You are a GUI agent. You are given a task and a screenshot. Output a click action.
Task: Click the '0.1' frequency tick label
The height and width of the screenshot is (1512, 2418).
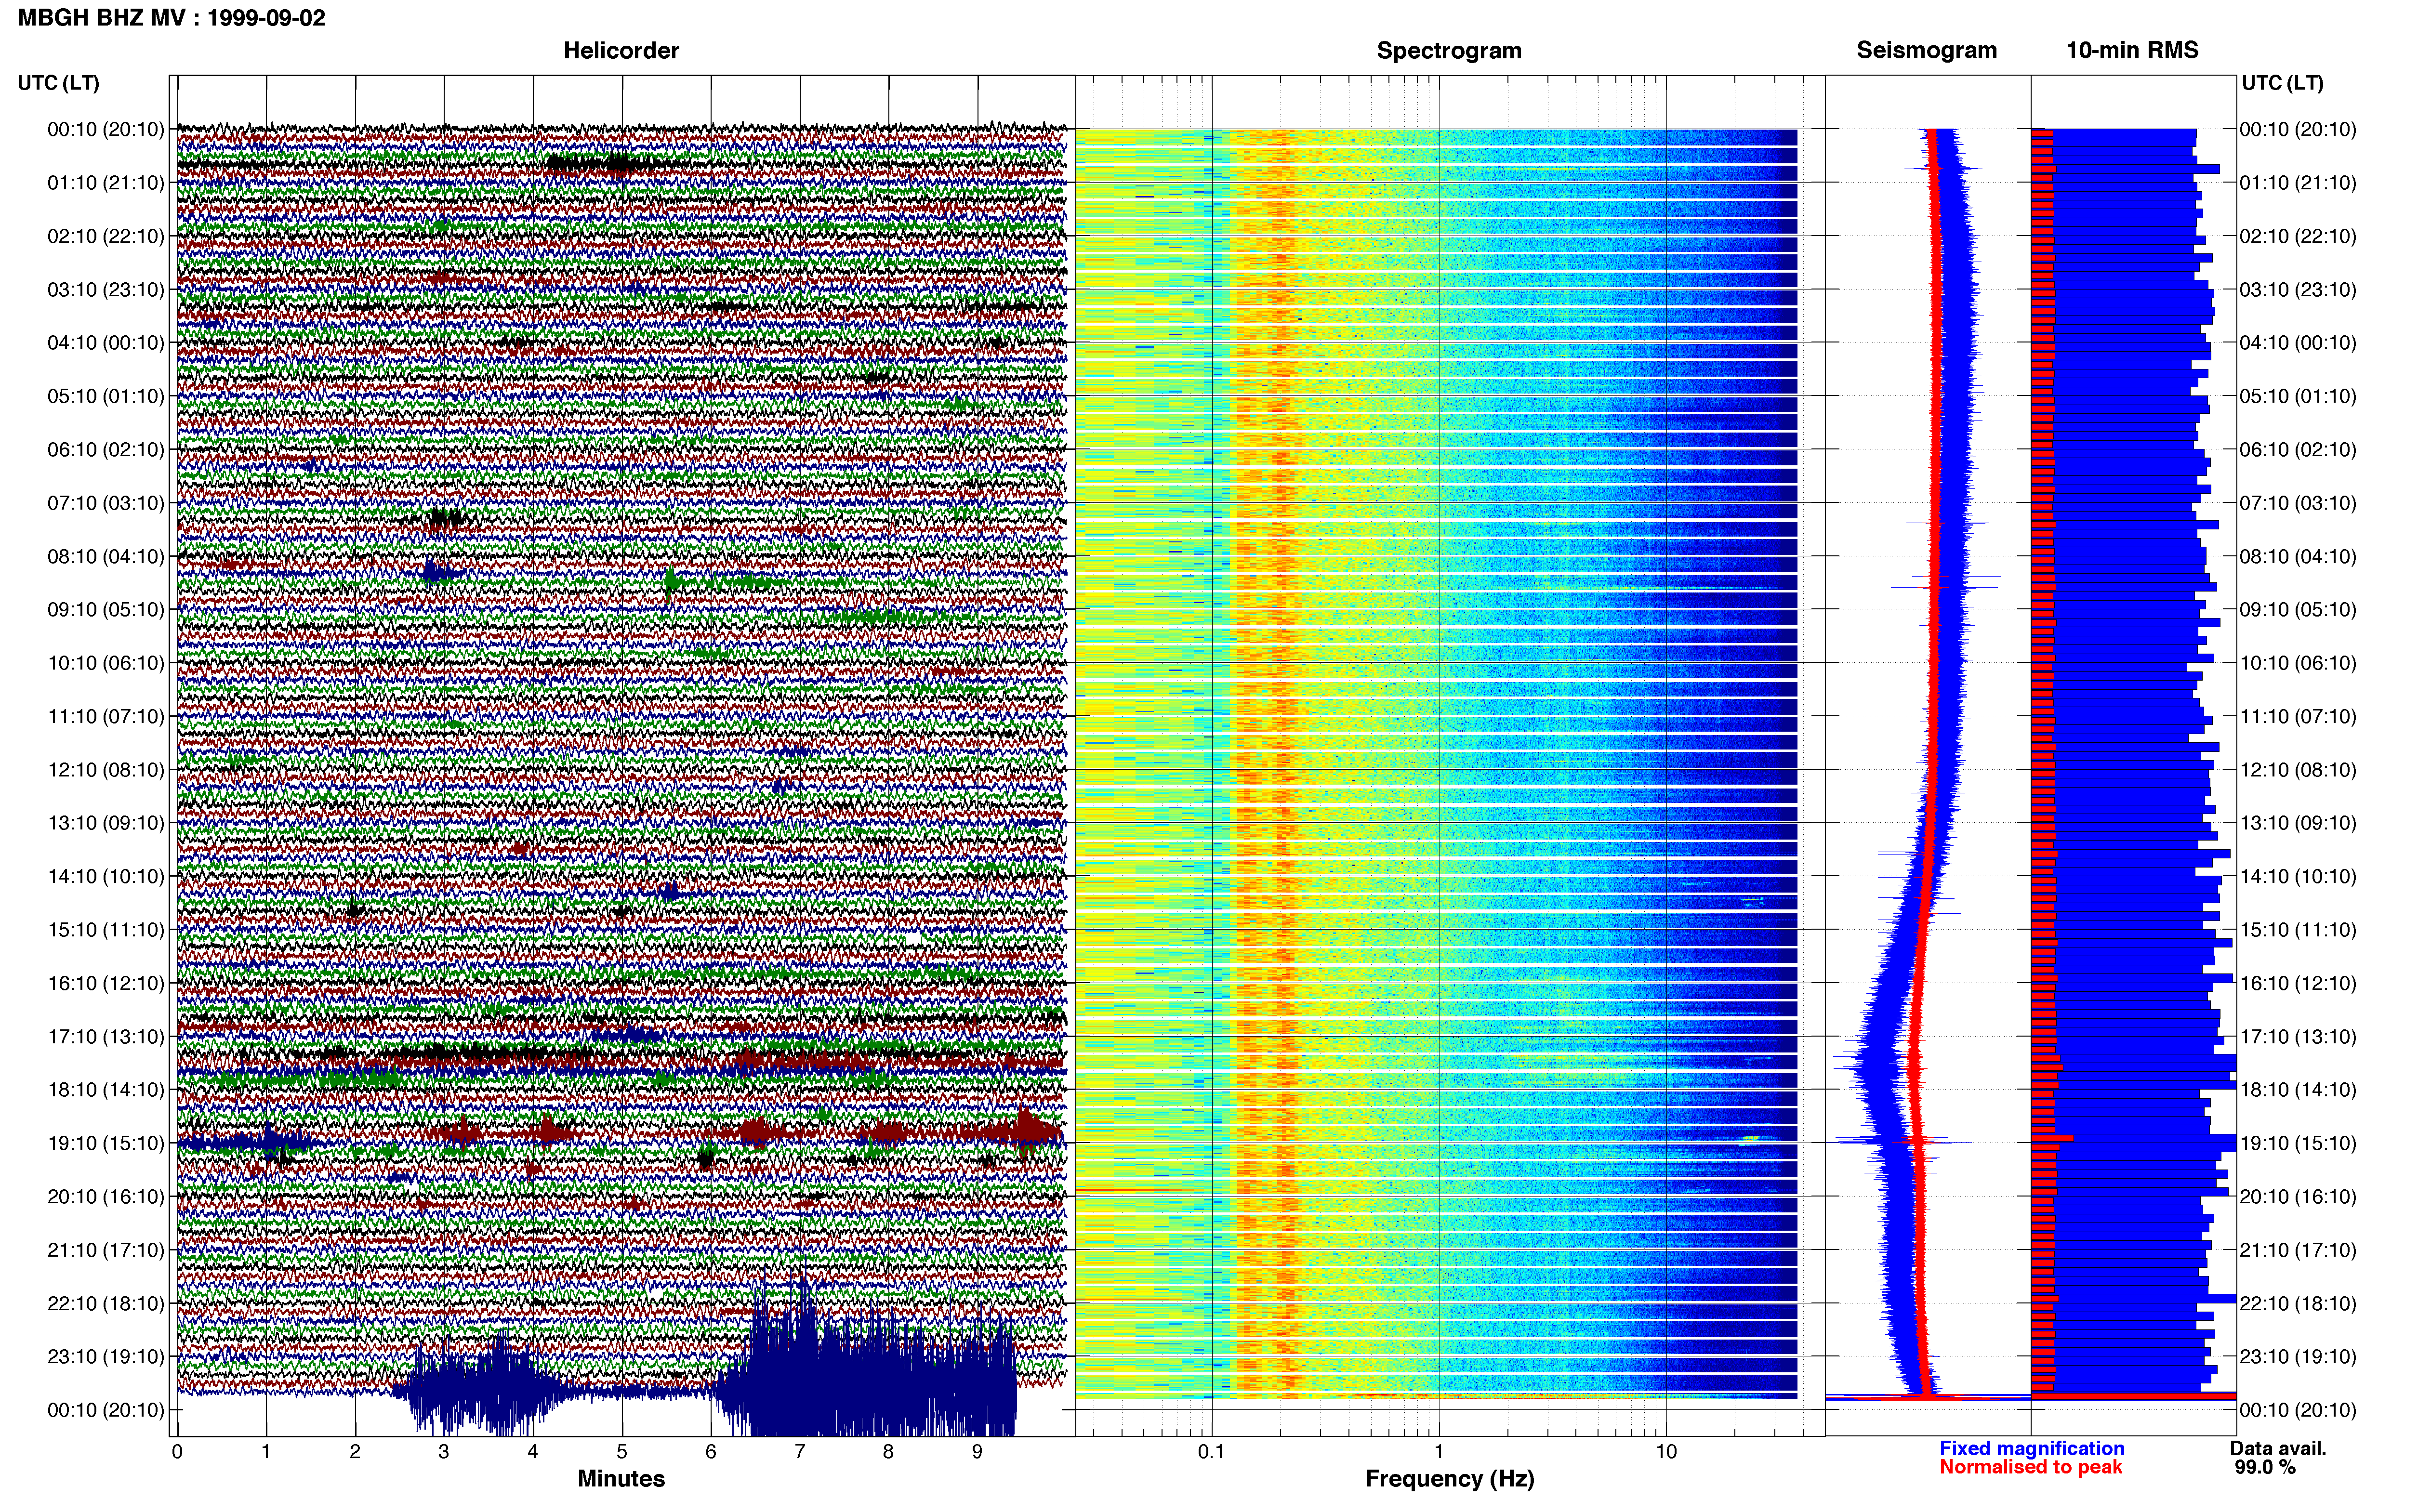pos(1211,1452)
